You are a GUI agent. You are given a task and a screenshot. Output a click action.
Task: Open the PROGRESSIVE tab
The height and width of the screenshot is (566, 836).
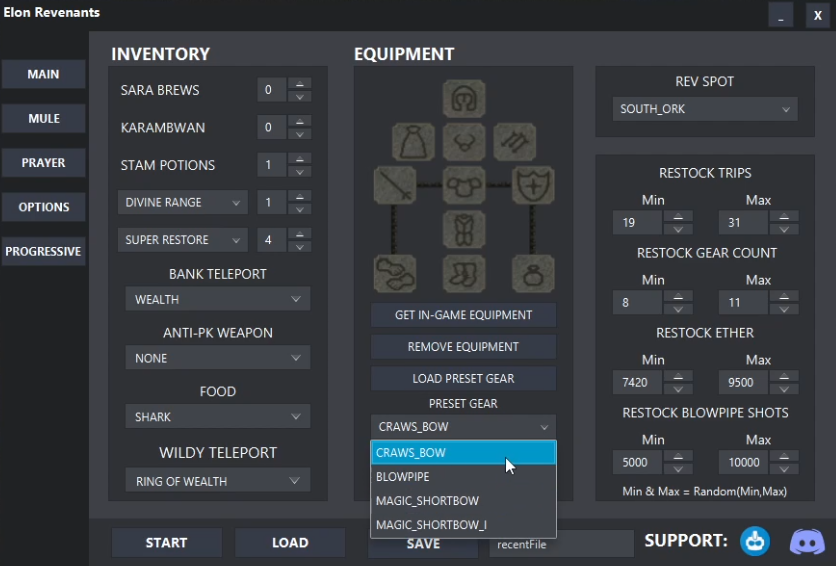pyautogui.click(x=43, y=251)
